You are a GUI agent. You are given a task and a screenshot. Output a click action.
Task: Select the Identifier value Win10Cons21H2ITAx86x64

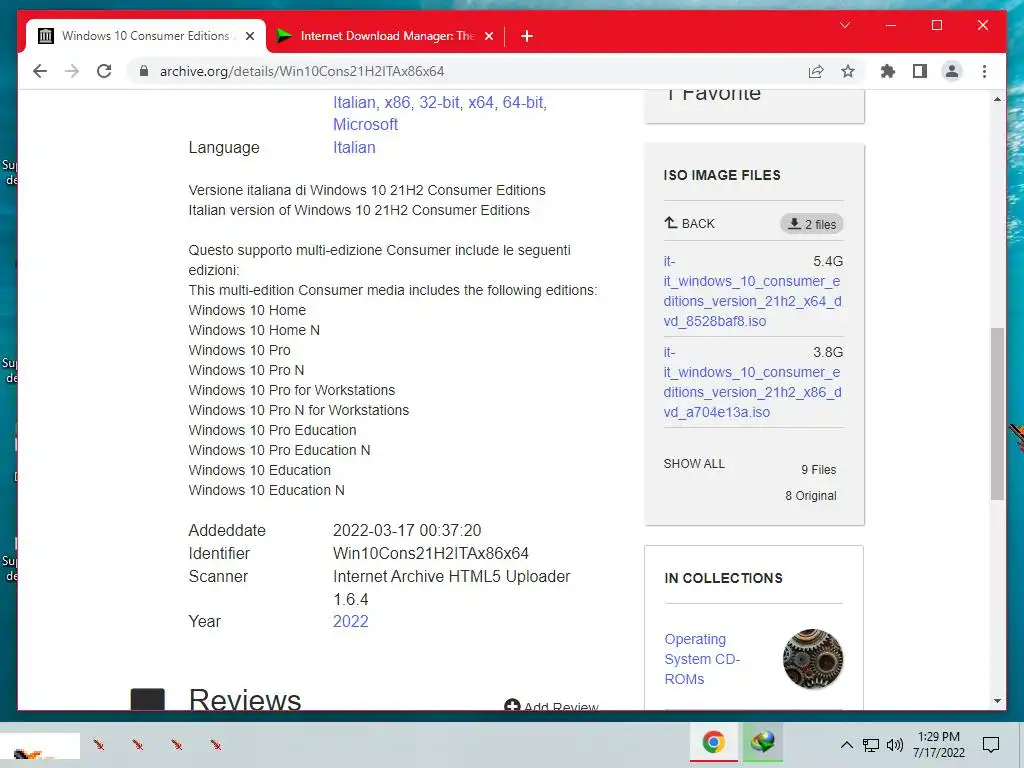click(x=430, y=553)
